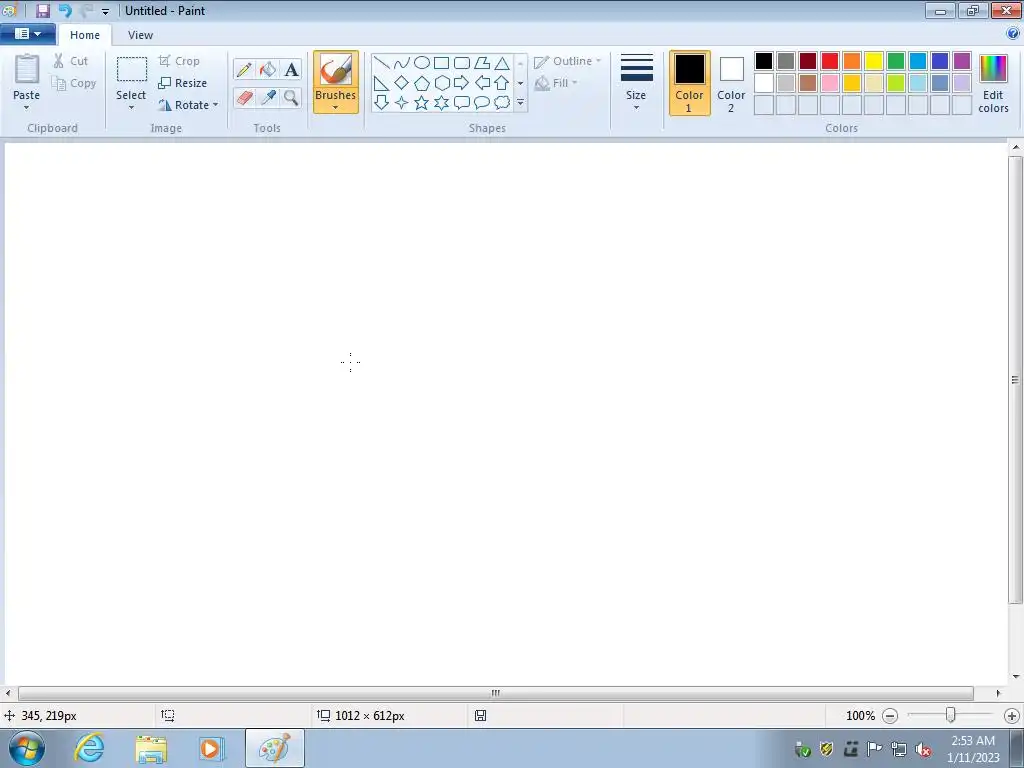Expand the Brushes dropdown arrow
The width and height of the screenshot is (1024, 768).
click(335, 108)
